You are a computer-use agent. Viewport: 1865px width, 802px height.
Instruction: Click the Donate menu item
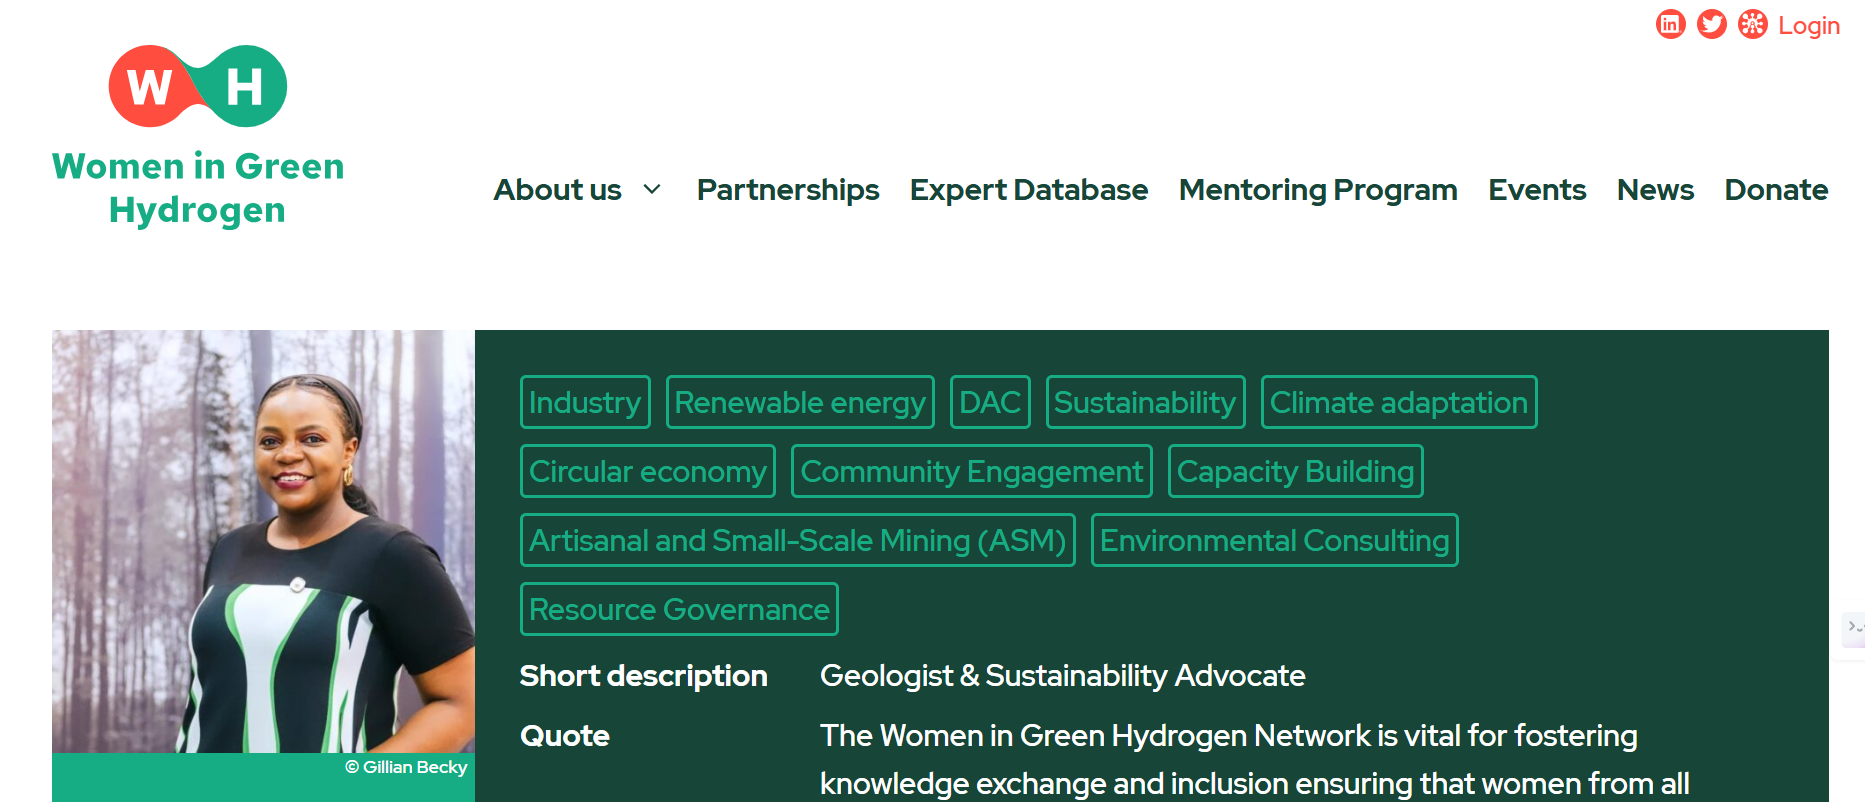[x=1775, y=190]
